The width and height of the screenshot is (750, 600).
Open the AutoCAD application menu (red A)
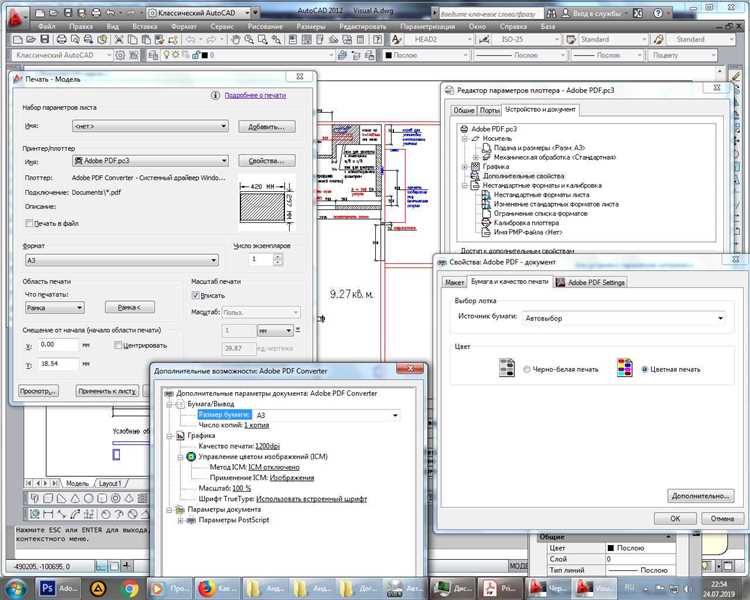point(16,17)
